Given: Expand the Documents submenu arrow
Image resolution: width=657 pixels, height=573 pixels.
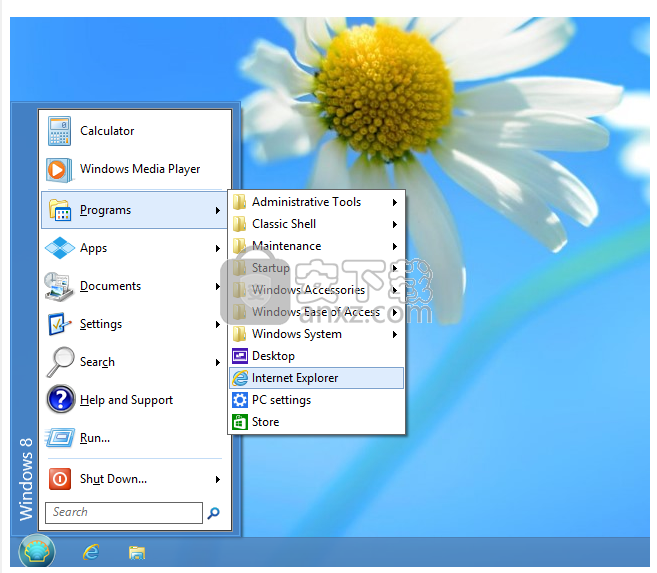Looking at the screenshot, I should 218,286.
